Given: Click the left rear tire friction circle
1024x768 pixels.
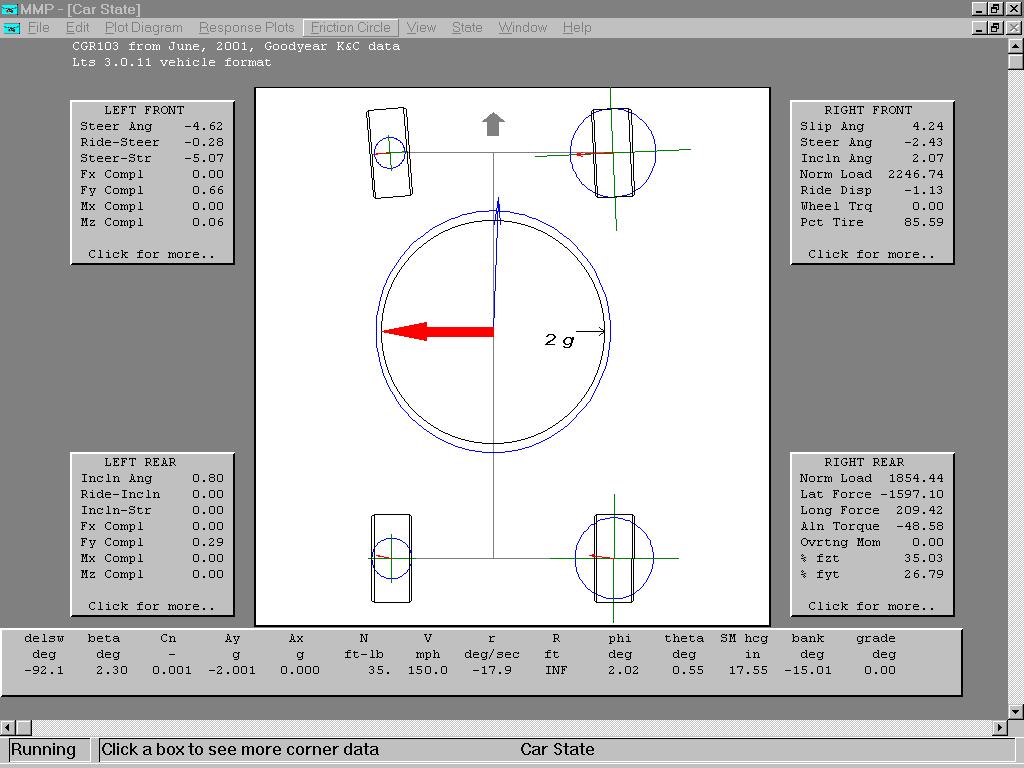Looking at the screenshot, I should tap(391, 558).
